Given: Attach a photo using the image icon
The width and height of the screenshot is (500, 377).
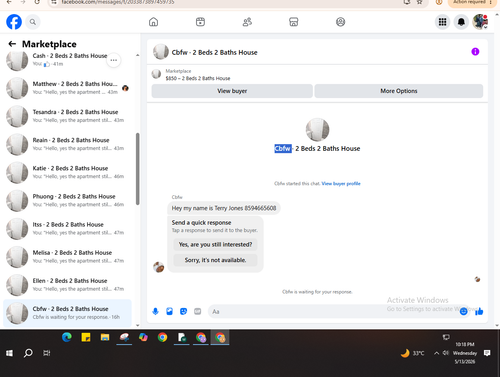Looking at the screenshot, I should coord(169,311).
